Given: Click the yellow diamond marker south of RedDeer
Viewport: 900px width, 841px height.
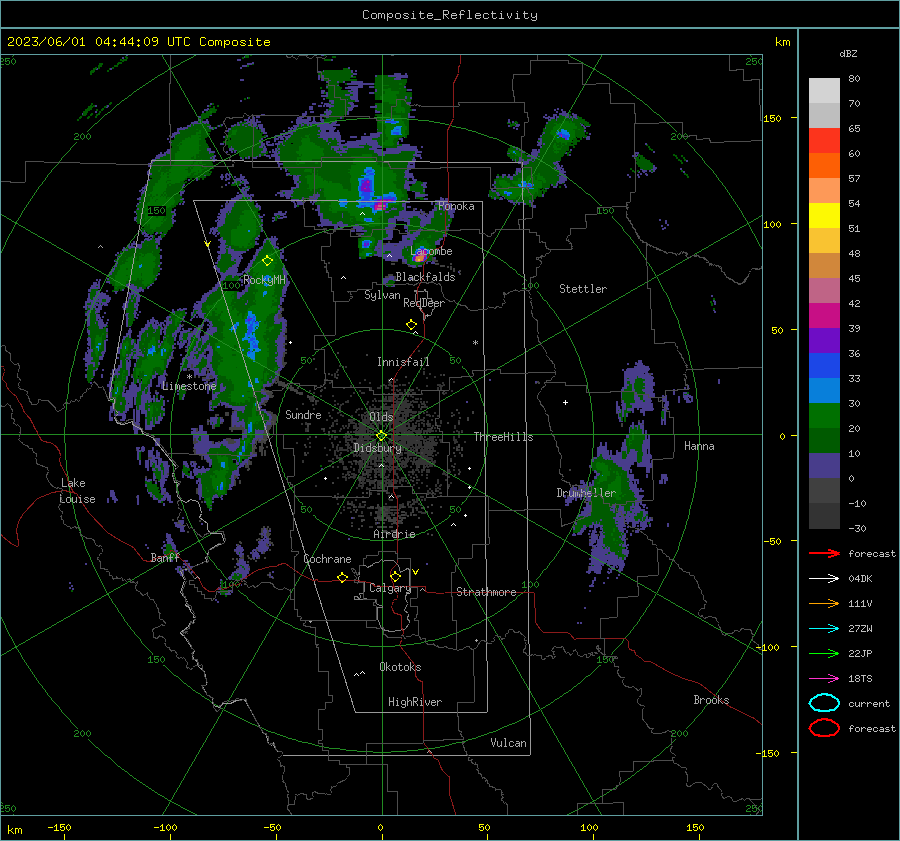Looking at the screenshot, I should pyautogui.click(x=411, y=325).
